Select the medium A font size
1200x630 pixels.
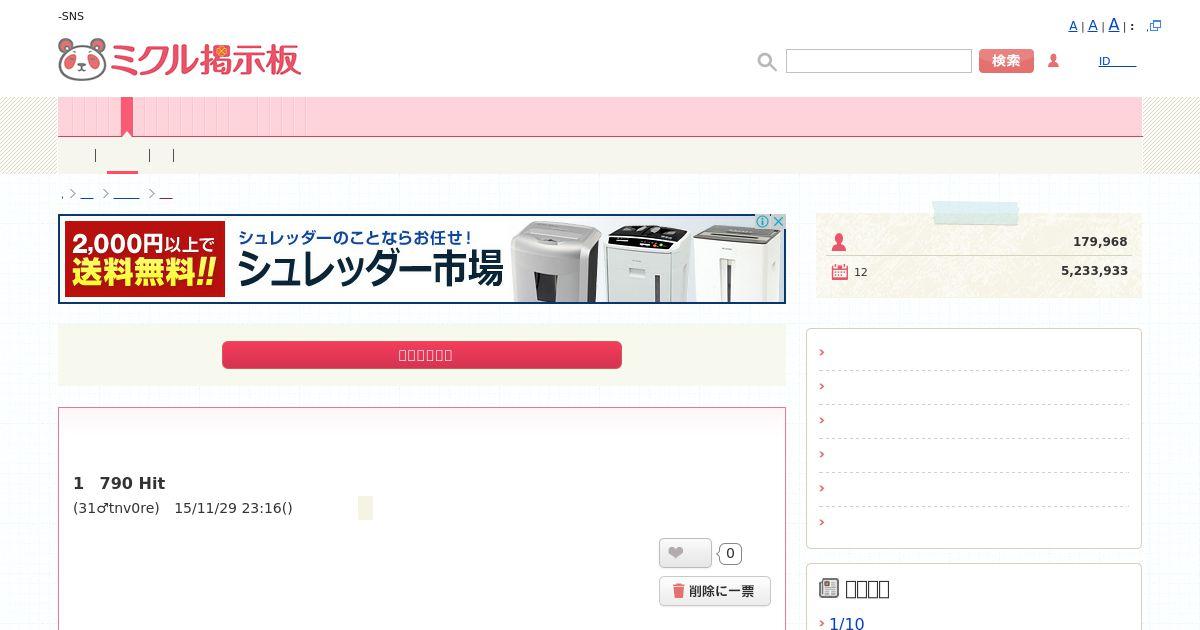[1093, 26]
